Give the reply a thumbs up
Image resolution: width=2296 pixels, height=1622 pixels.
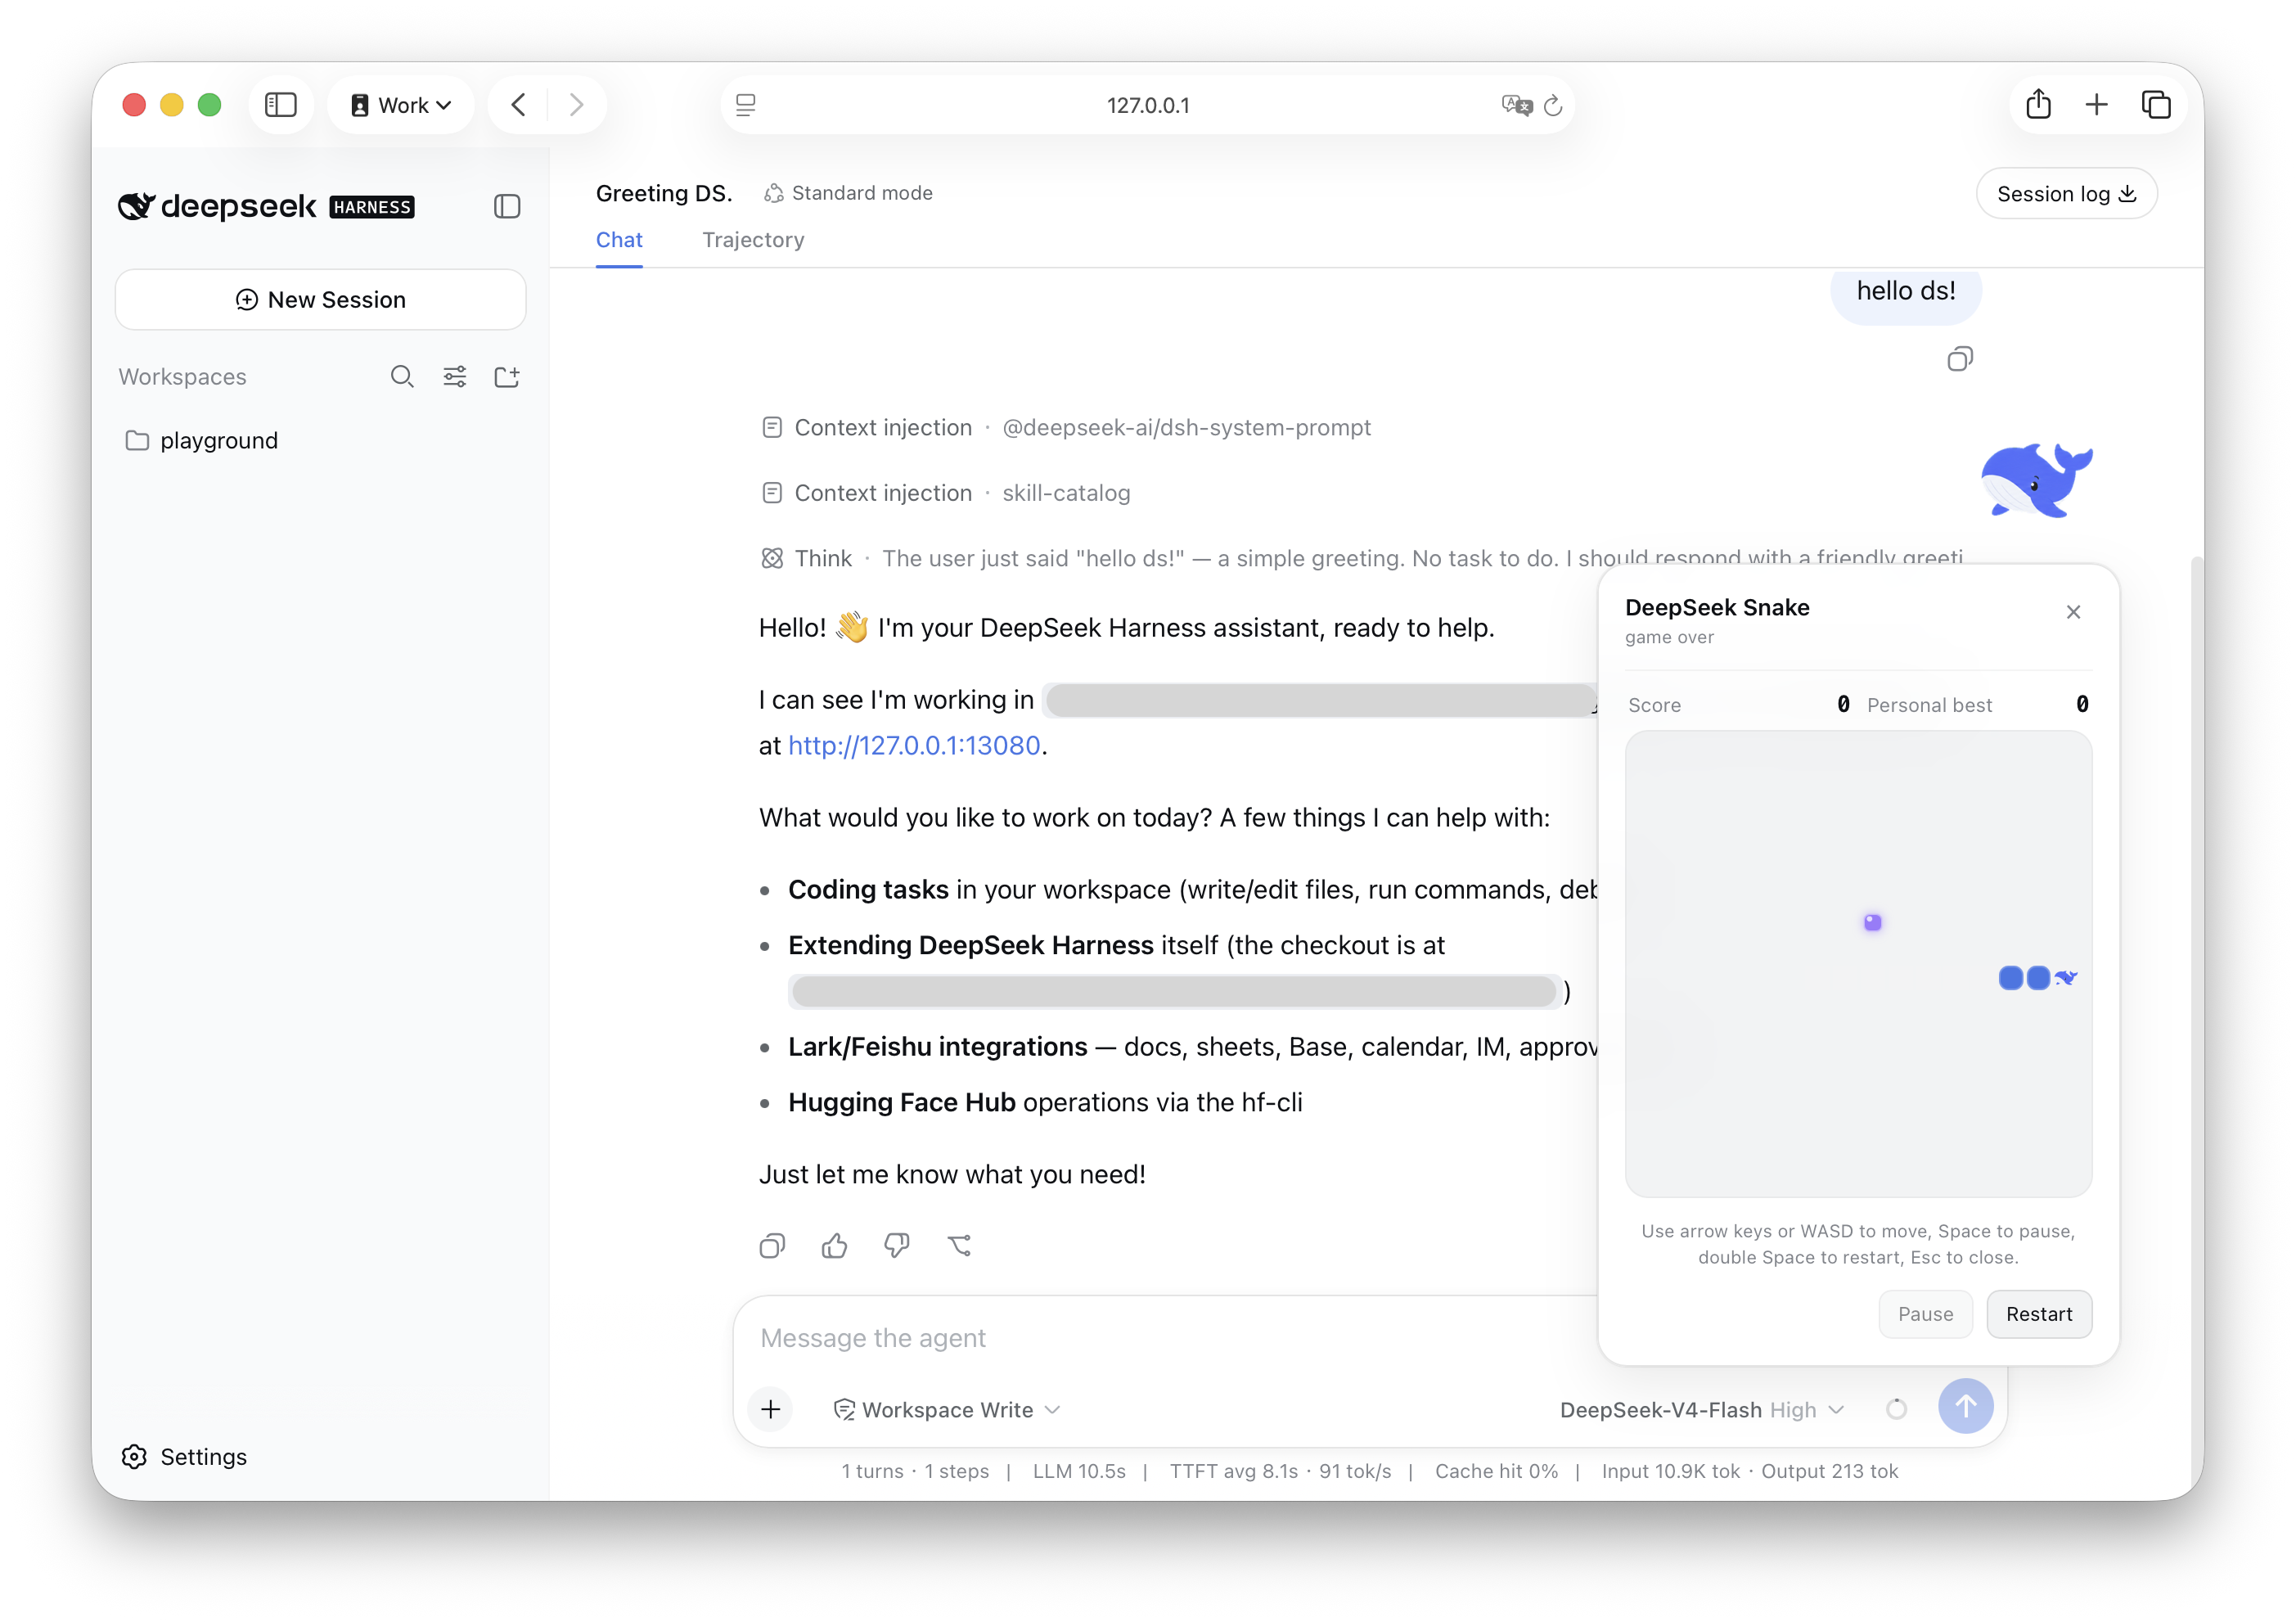834,1245
